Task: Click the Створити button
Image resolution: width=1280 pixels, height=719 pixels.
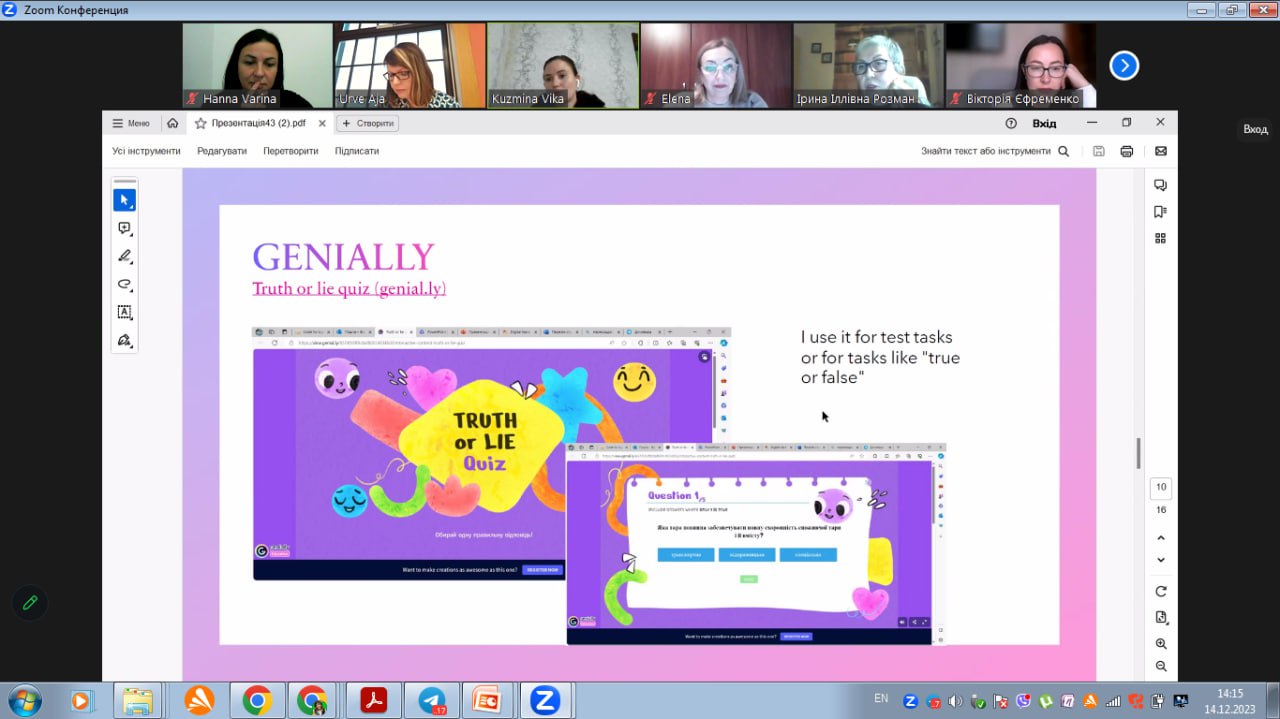Action: pyautogui.click(x=368, y=124)
